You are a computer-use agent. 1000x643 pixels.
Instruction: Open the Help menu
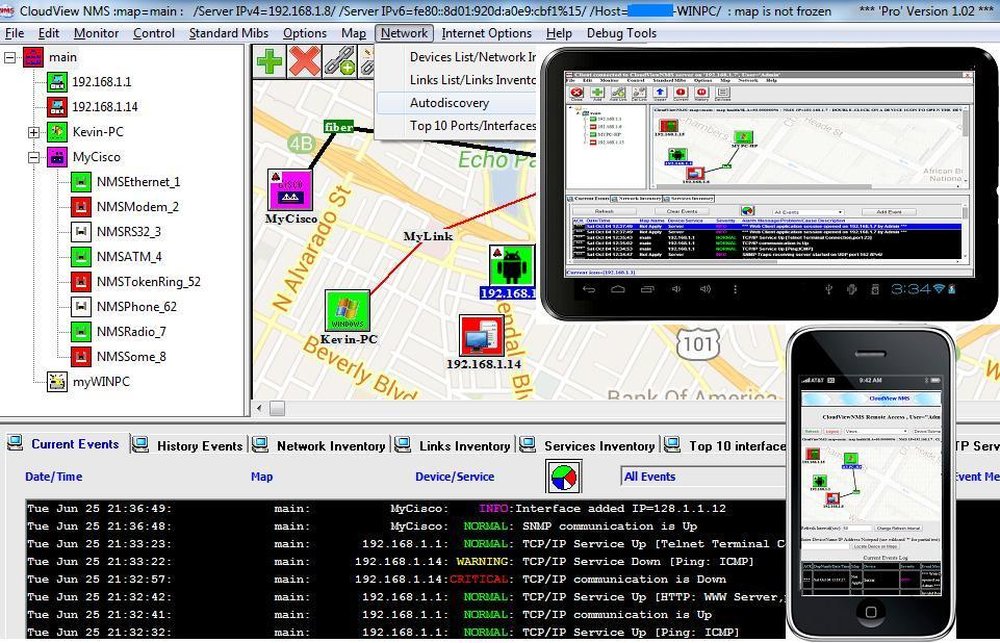[559, 33]
